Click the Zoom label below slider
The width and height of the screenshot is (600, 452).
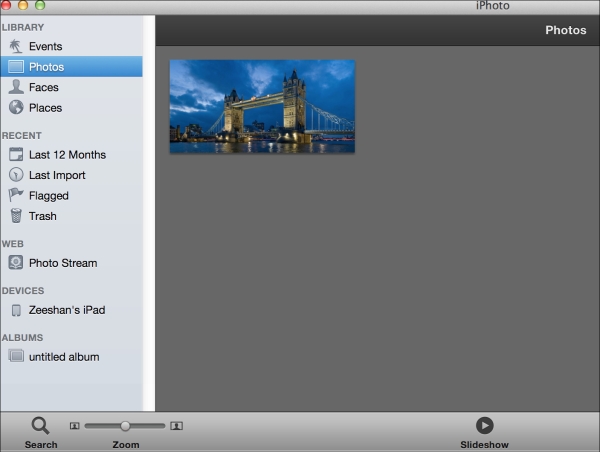(126, 445)
